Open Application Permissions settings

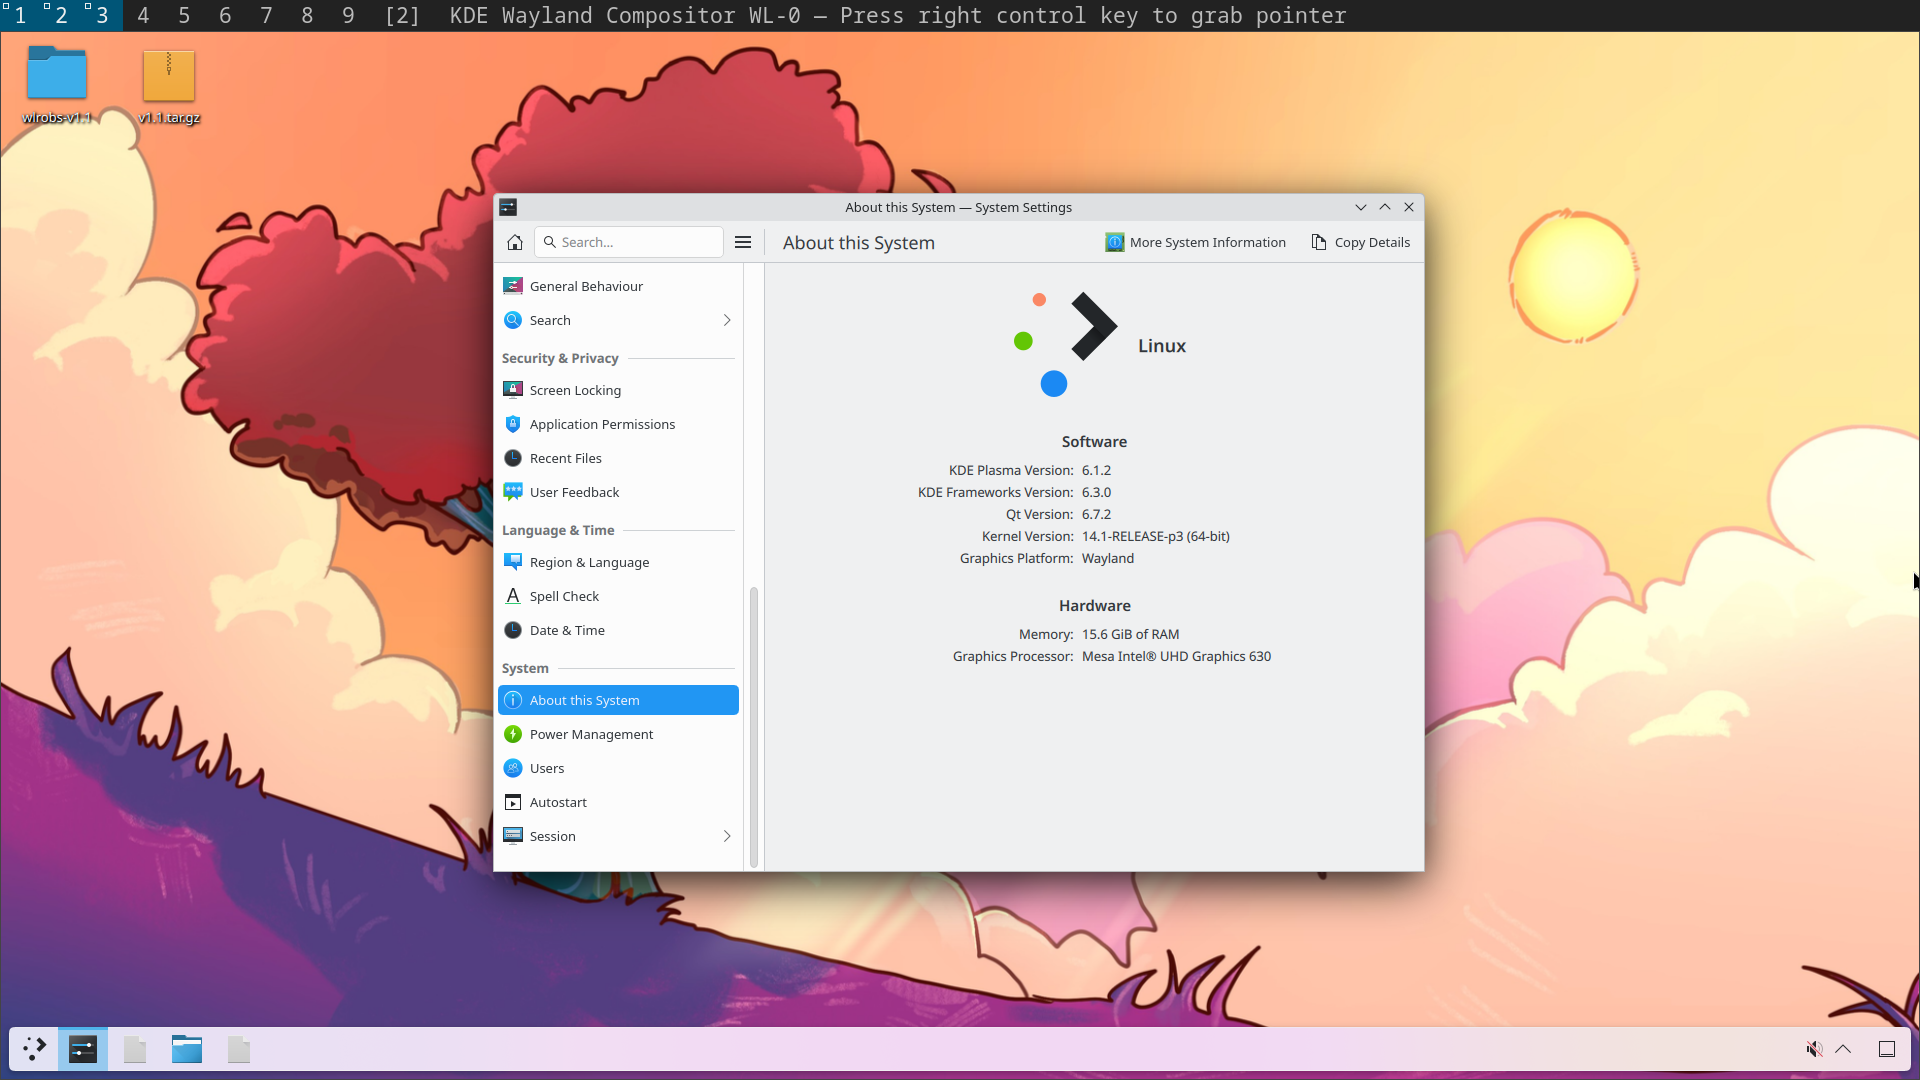pos(602,424)
